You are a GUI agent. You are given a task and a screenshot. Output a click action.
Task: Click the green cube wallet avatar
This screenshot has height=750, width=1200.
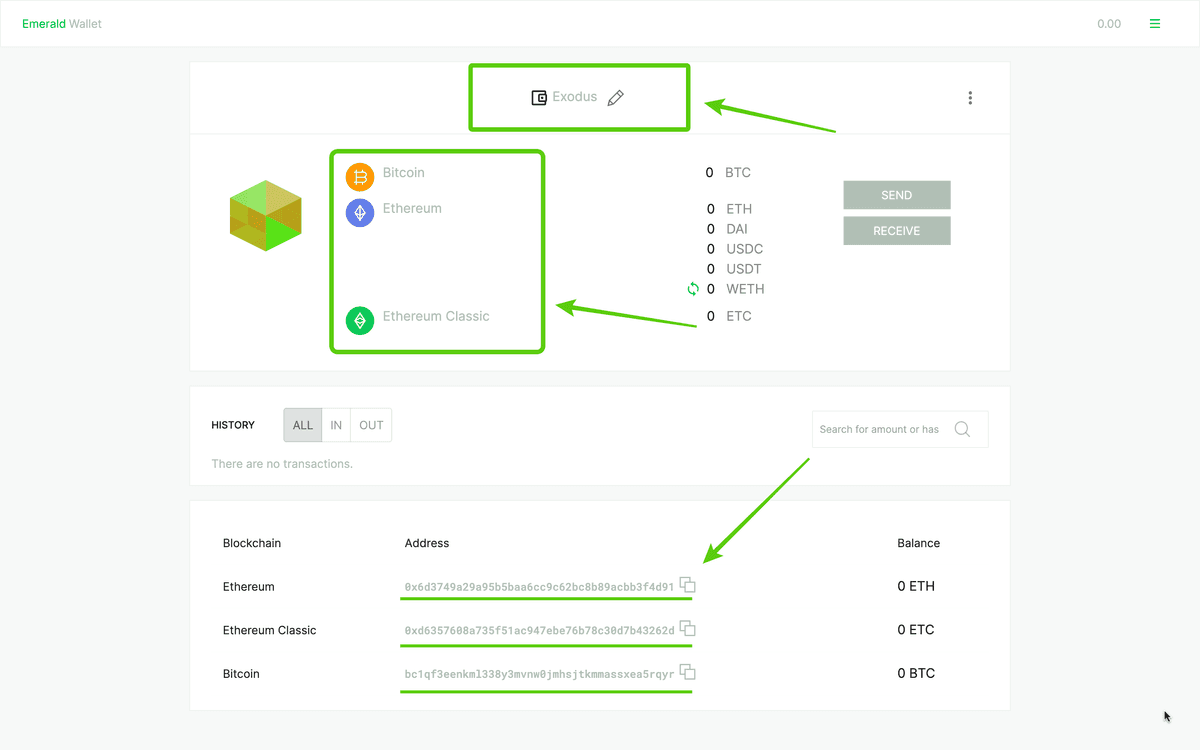tap(265, 216)
